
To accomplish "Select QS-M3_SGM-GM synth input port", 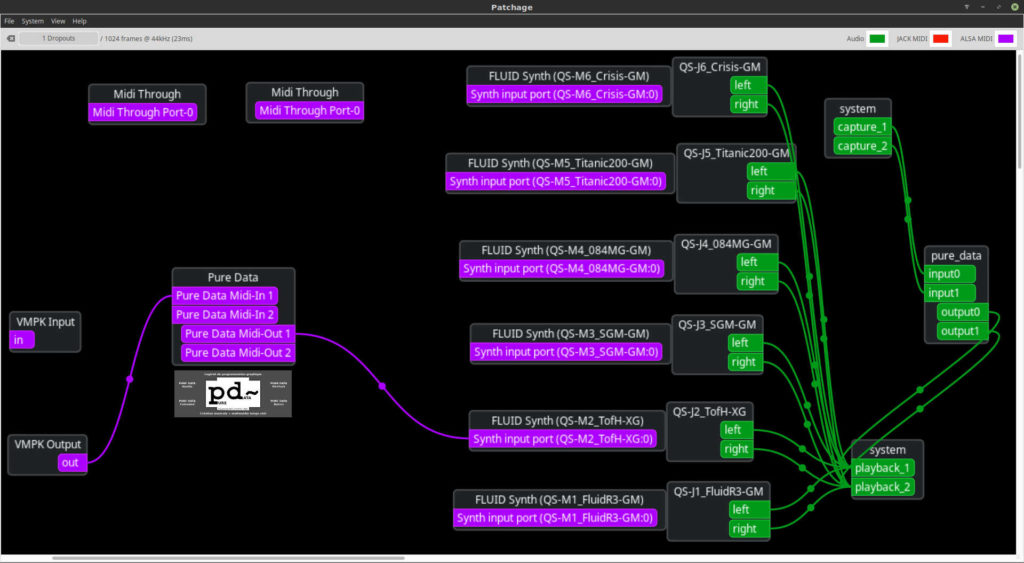I will click(x=566, y=351).
